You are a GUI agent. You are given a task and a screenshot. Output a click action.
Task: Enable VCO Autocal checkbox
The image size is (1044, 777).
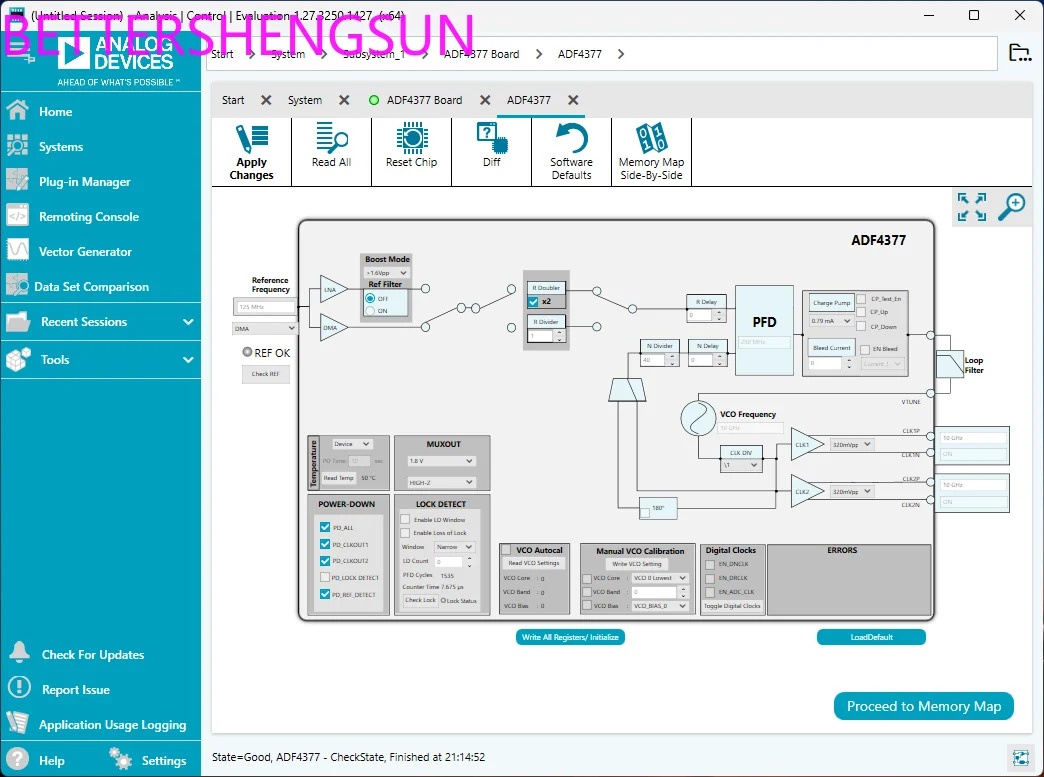tap(507, 550)
